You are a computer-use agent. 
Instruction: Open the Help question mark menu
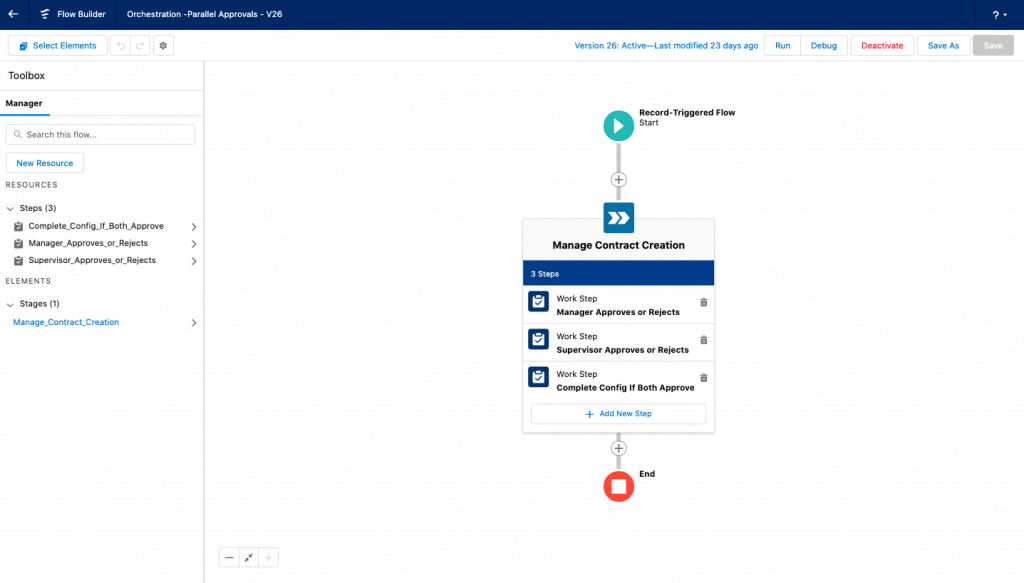pos(996,14)
